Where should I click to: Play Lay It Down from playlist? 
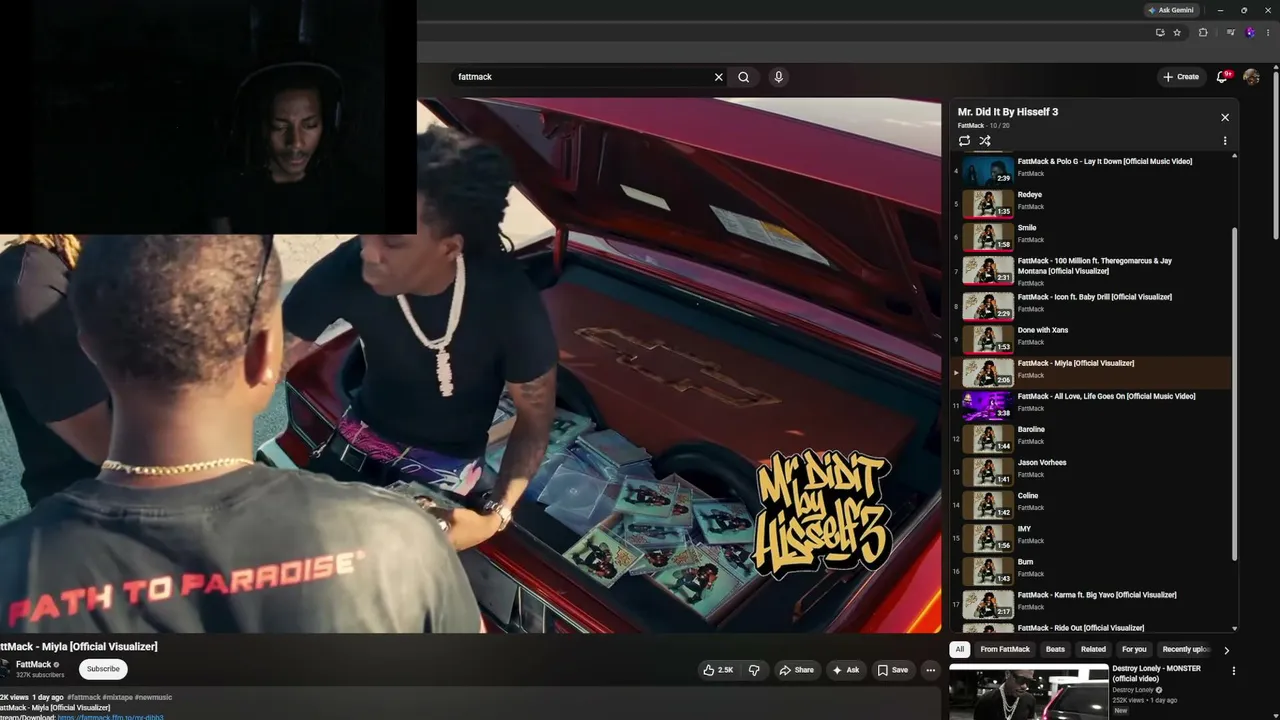1091,171
